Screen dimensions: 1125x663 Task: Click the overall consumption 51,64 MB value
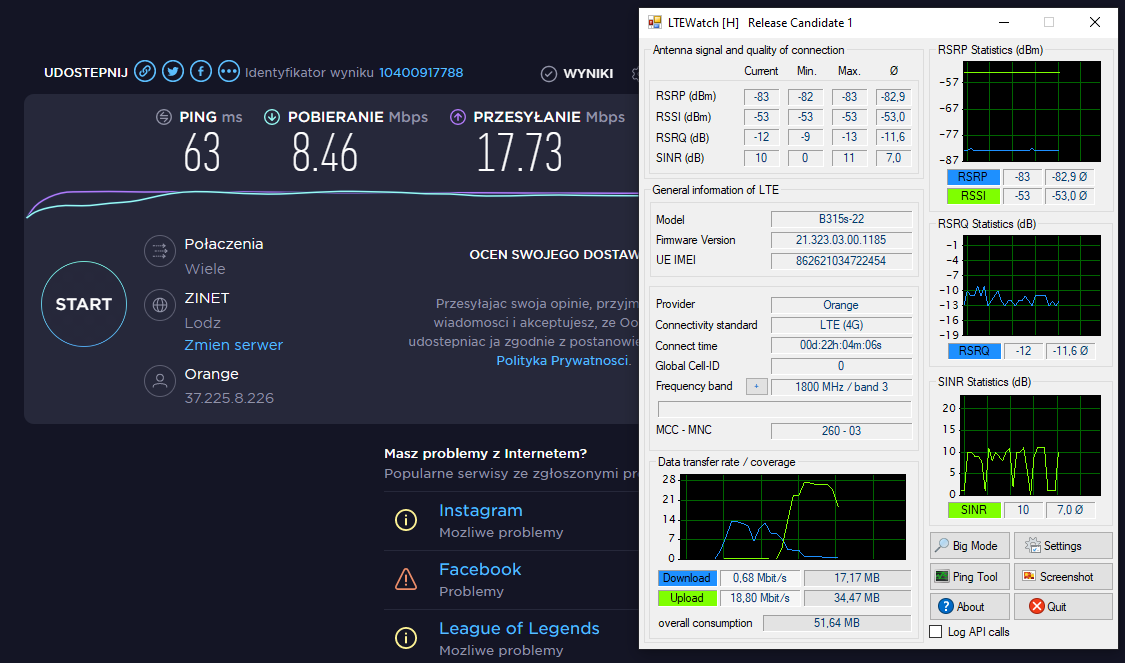[837, 623]
